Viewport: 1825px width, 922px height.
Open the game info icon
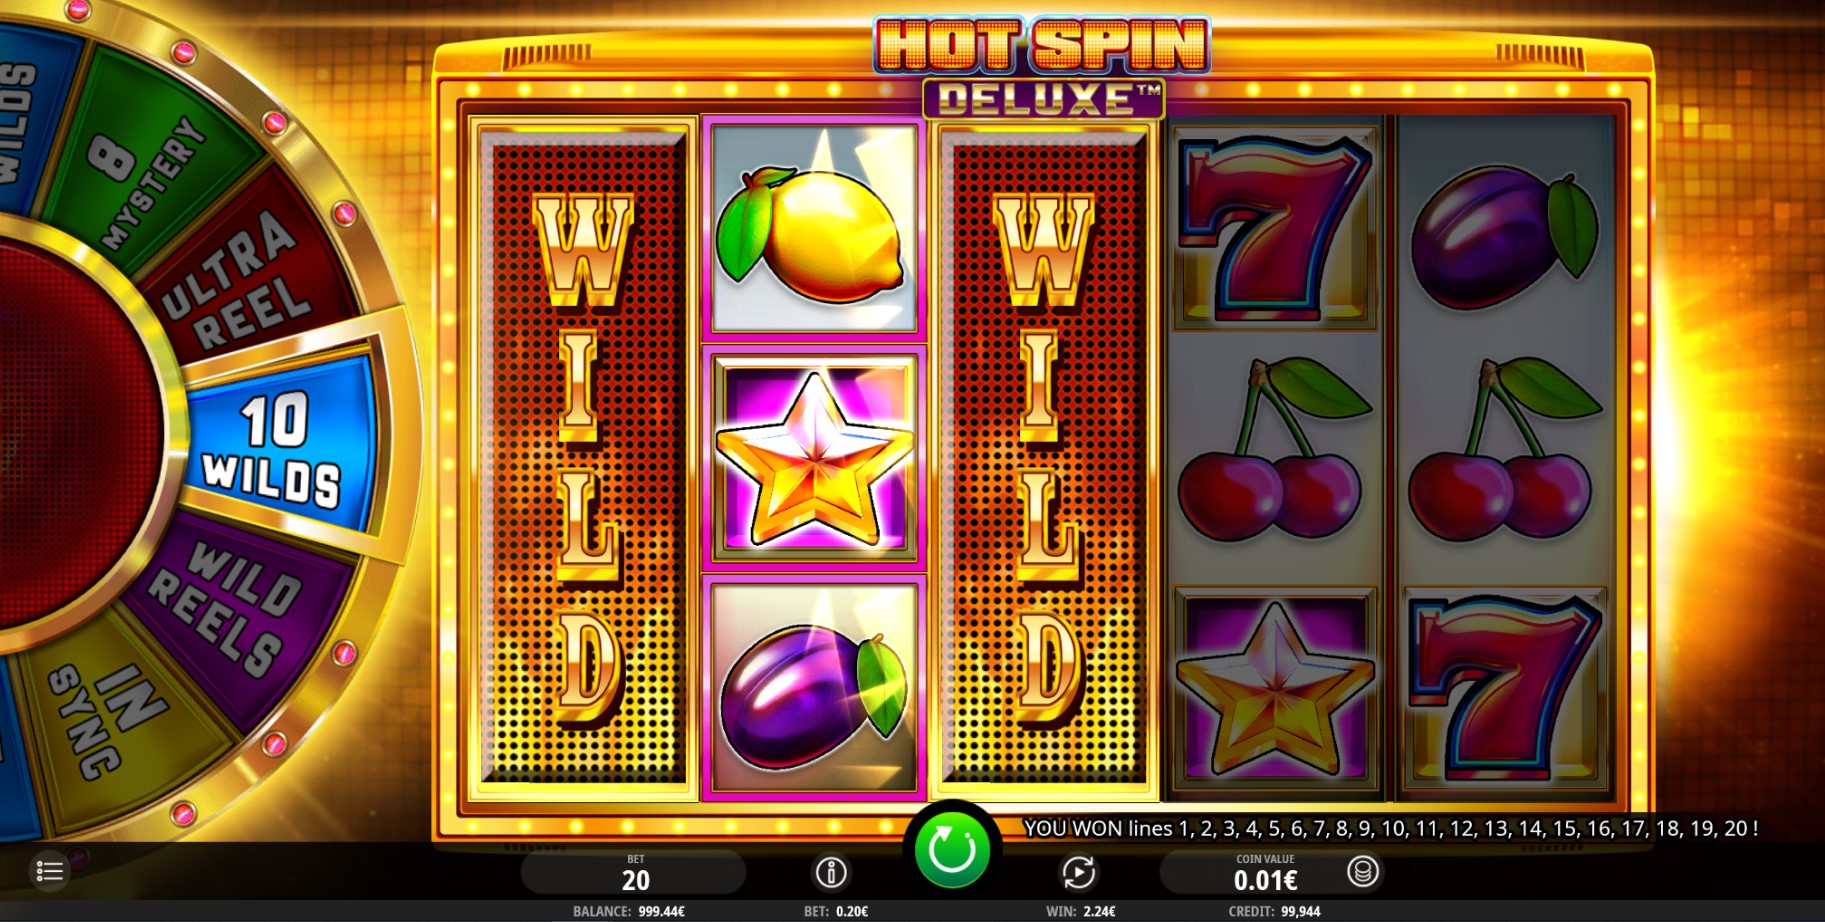[830, 873]
